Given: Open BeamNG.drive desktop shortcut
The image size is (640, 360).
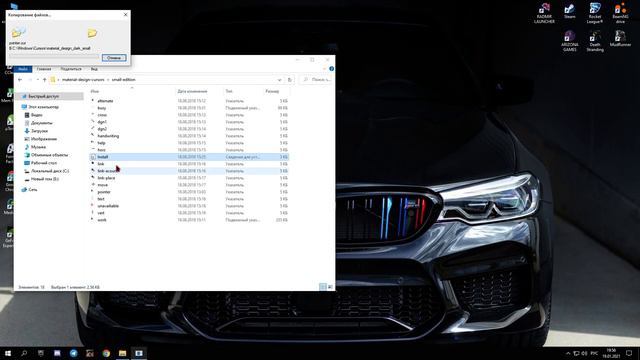Looking at the screenshot, I should [620, 13].
